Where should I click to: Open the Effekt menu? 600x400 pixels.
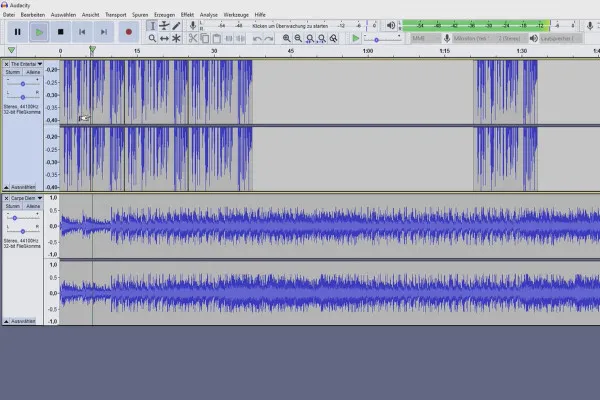(187, 15)
